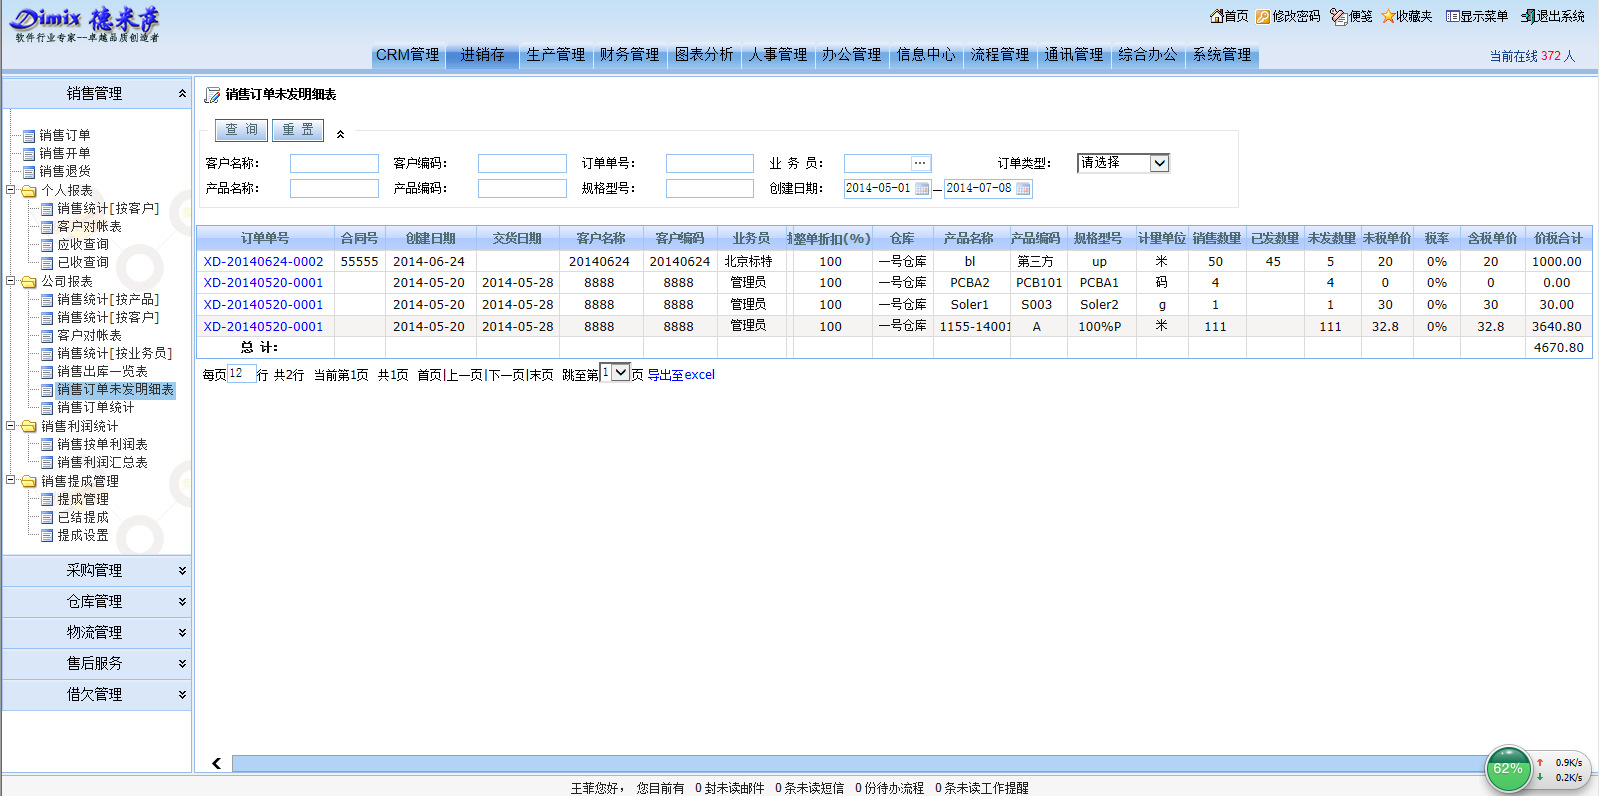Click the 62% network speed widget

pyautogui.click(x=1509, y=769)
